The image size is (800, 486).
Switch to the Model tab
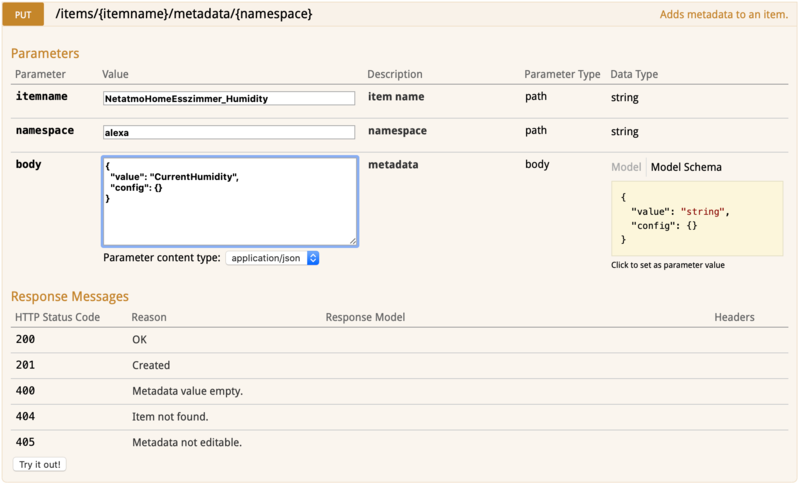coord(626,167)
